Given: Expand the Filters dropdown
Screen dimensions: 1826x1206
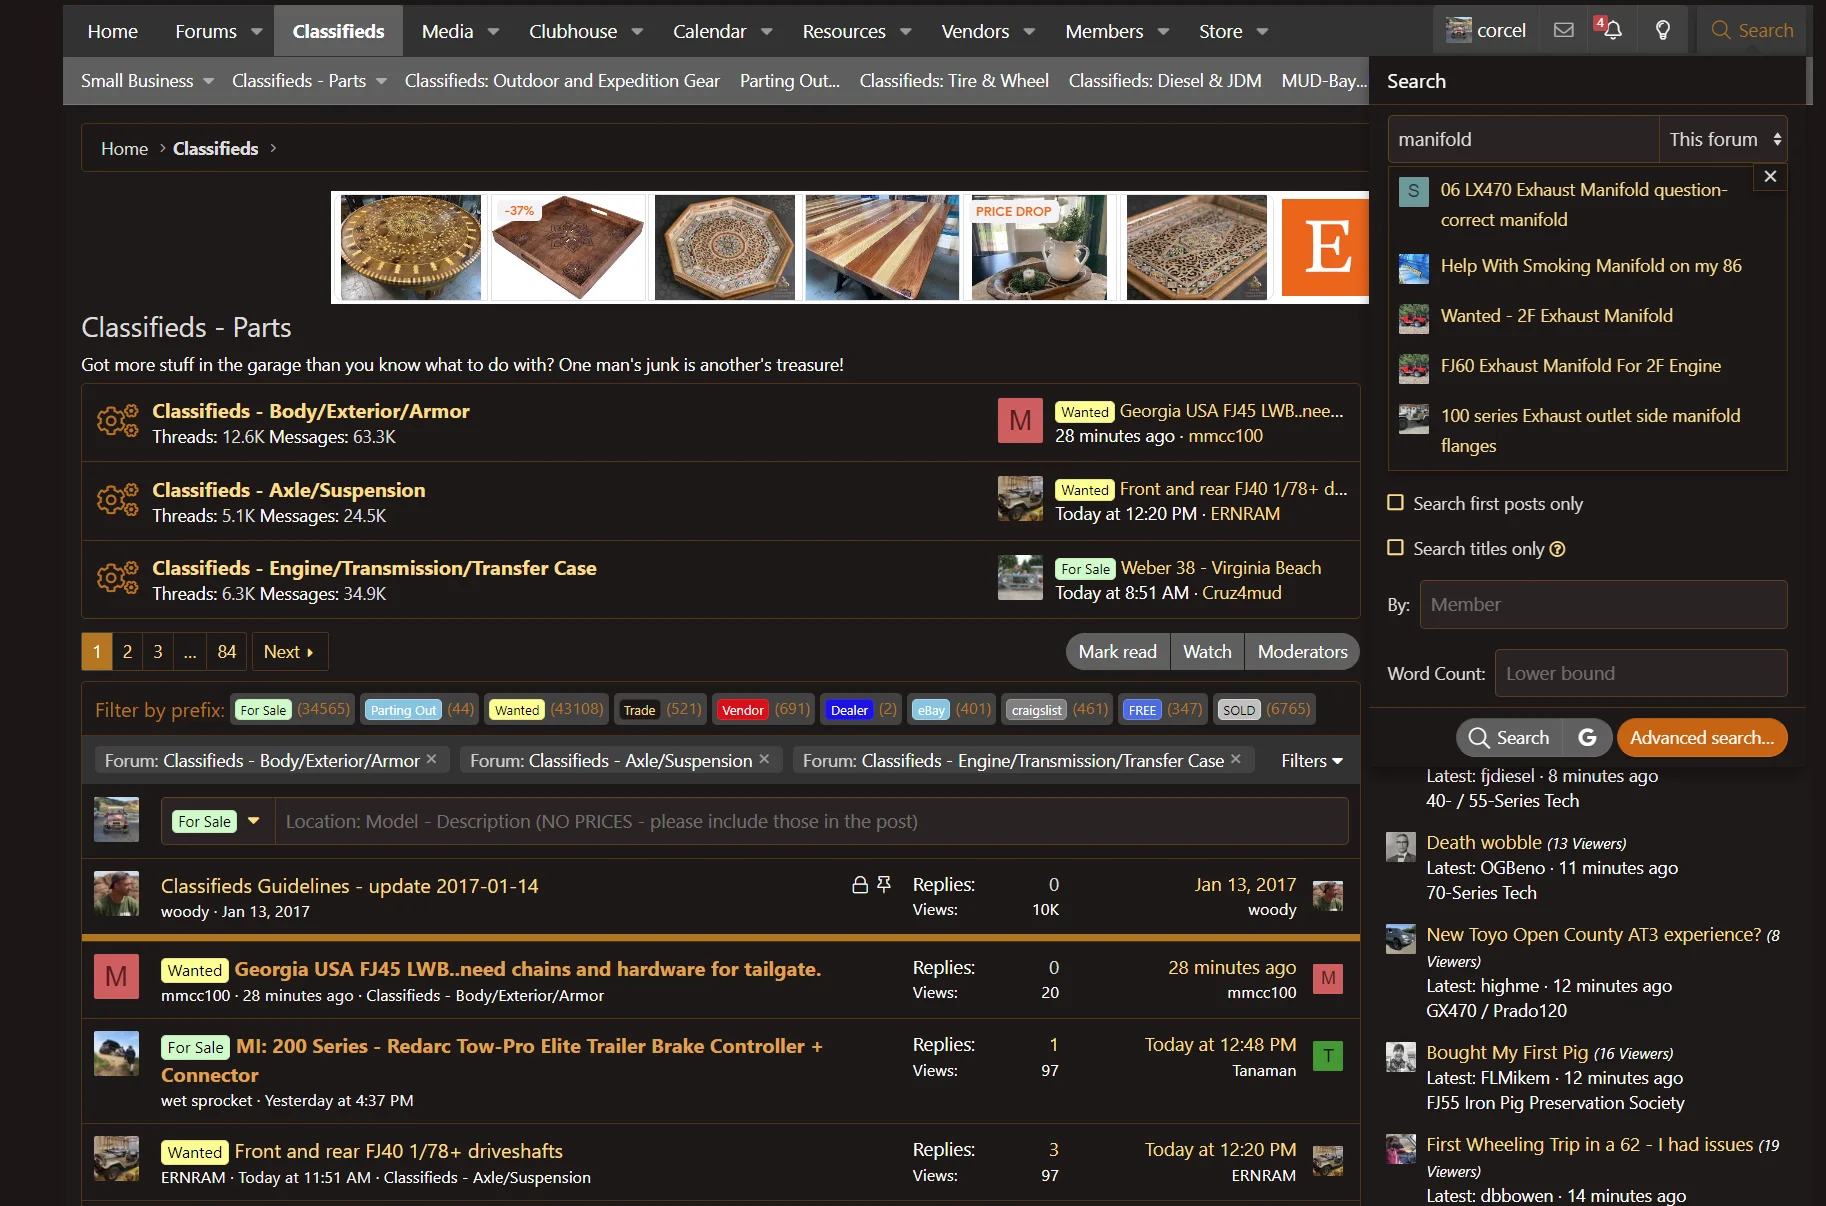Looking at the screenshot, I should 1312,761.
